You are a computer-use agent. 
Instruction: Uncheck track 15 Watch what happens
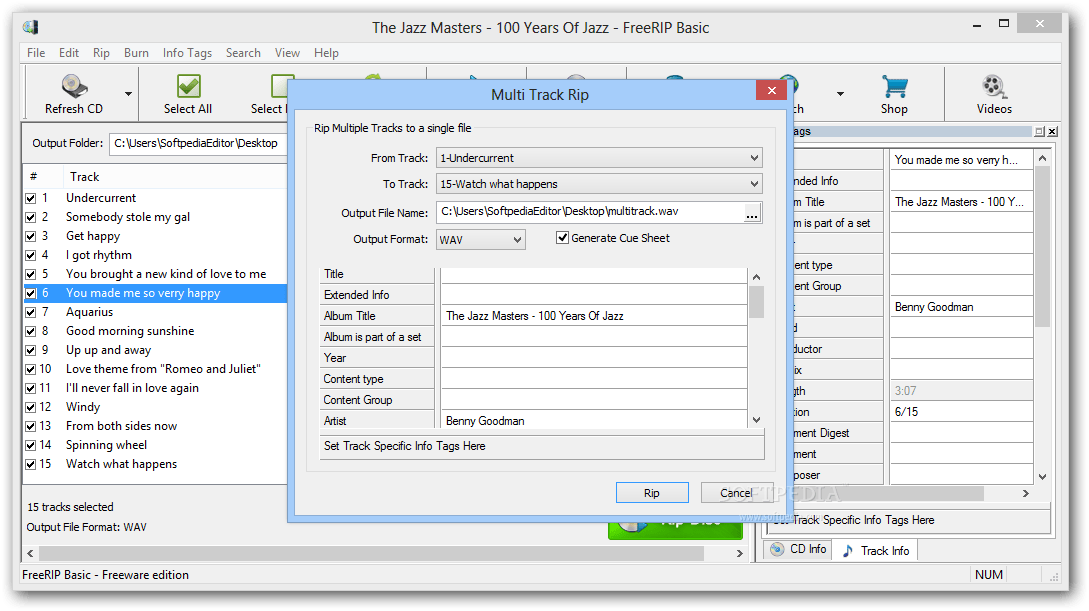click(31, 464)
